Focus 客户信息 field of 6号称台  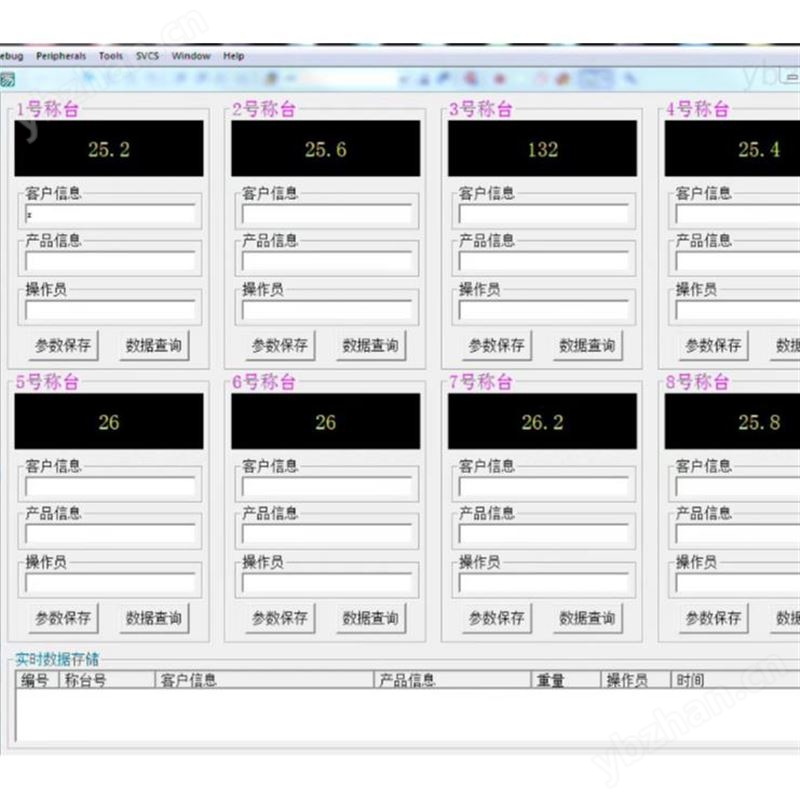327,487
